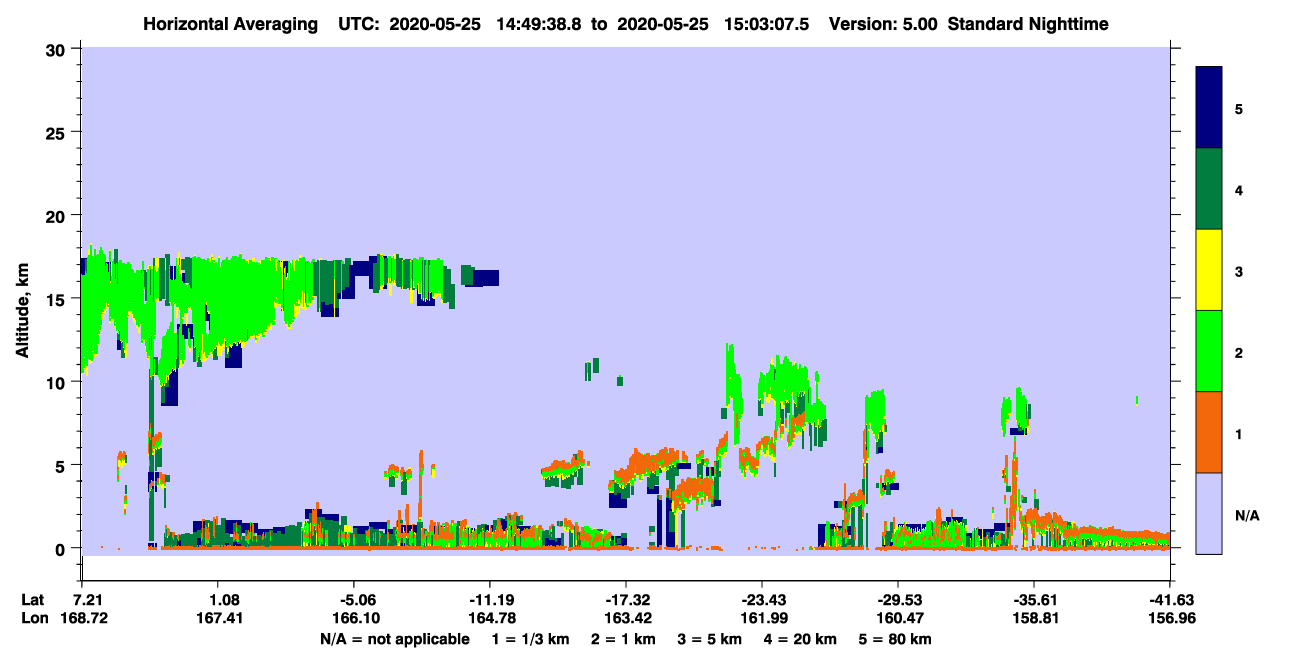Click the latitude value -35.61
The height and width of the screenshot is (667, 1300).
point(1034,599)
